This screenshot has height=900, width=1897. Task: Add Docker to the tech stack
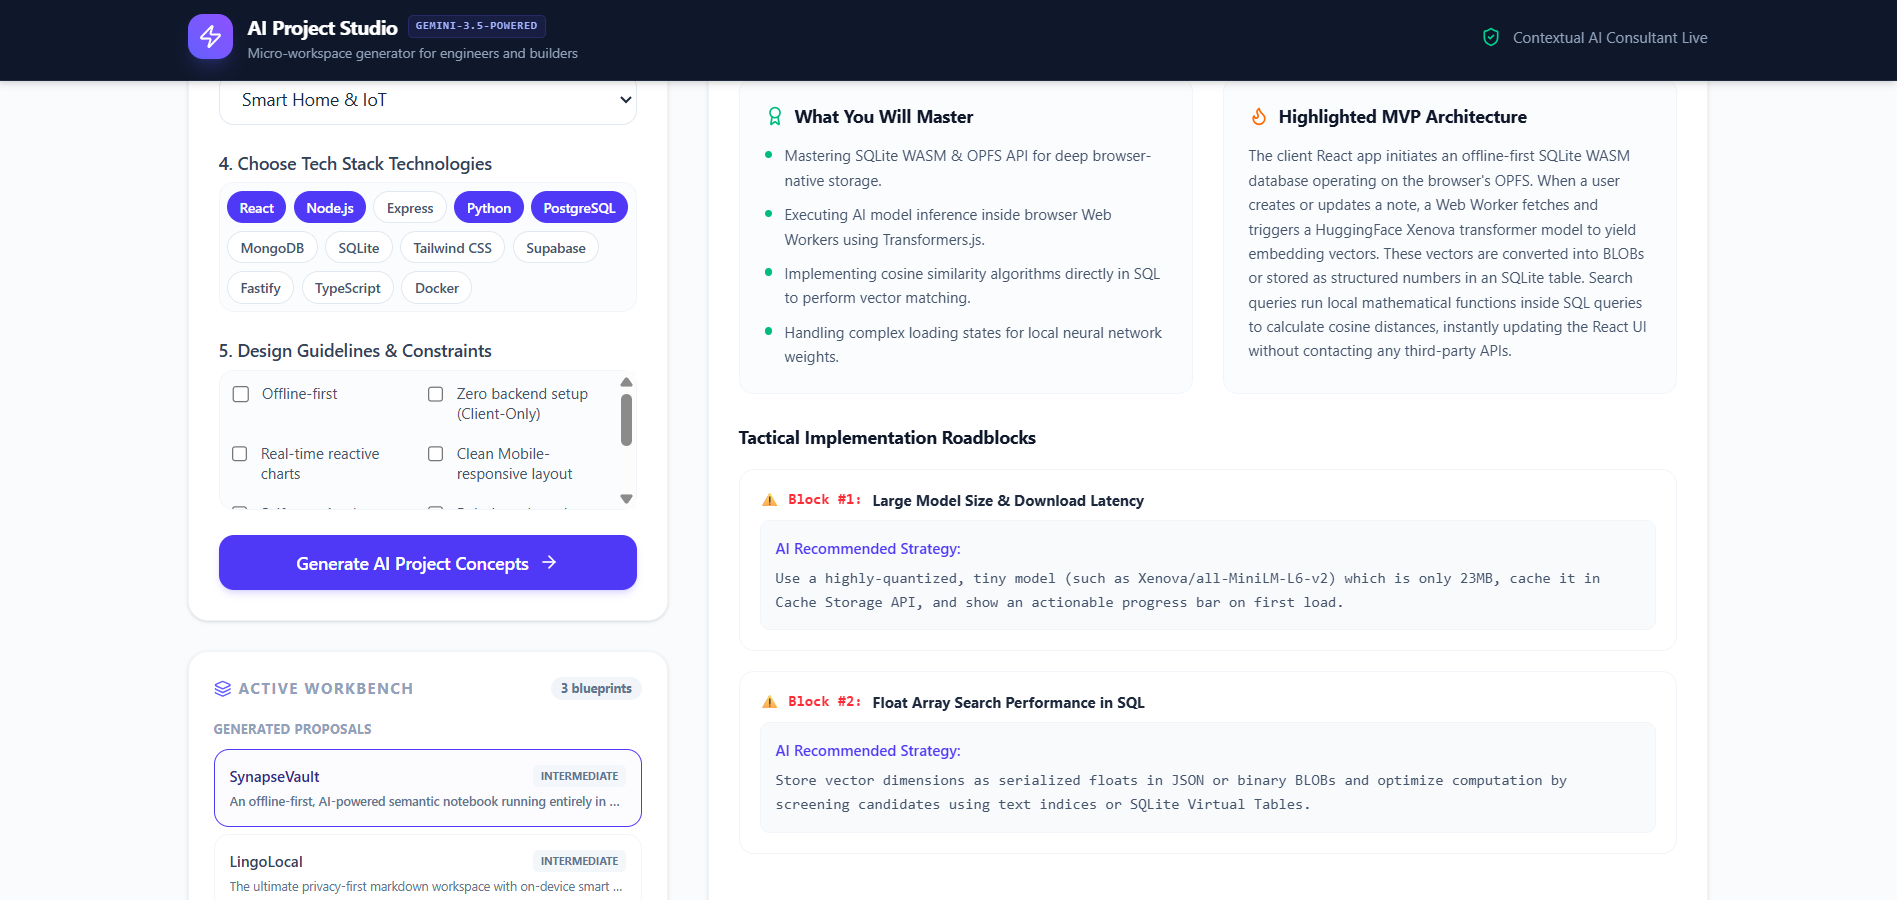click(x=437, y=288)
